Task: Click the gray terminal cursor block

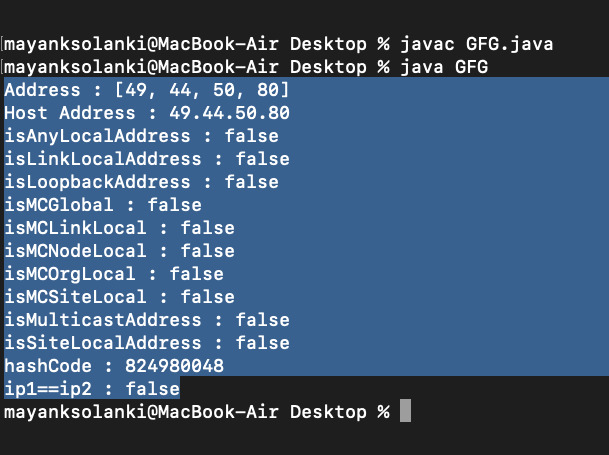Action: point(405,411)
